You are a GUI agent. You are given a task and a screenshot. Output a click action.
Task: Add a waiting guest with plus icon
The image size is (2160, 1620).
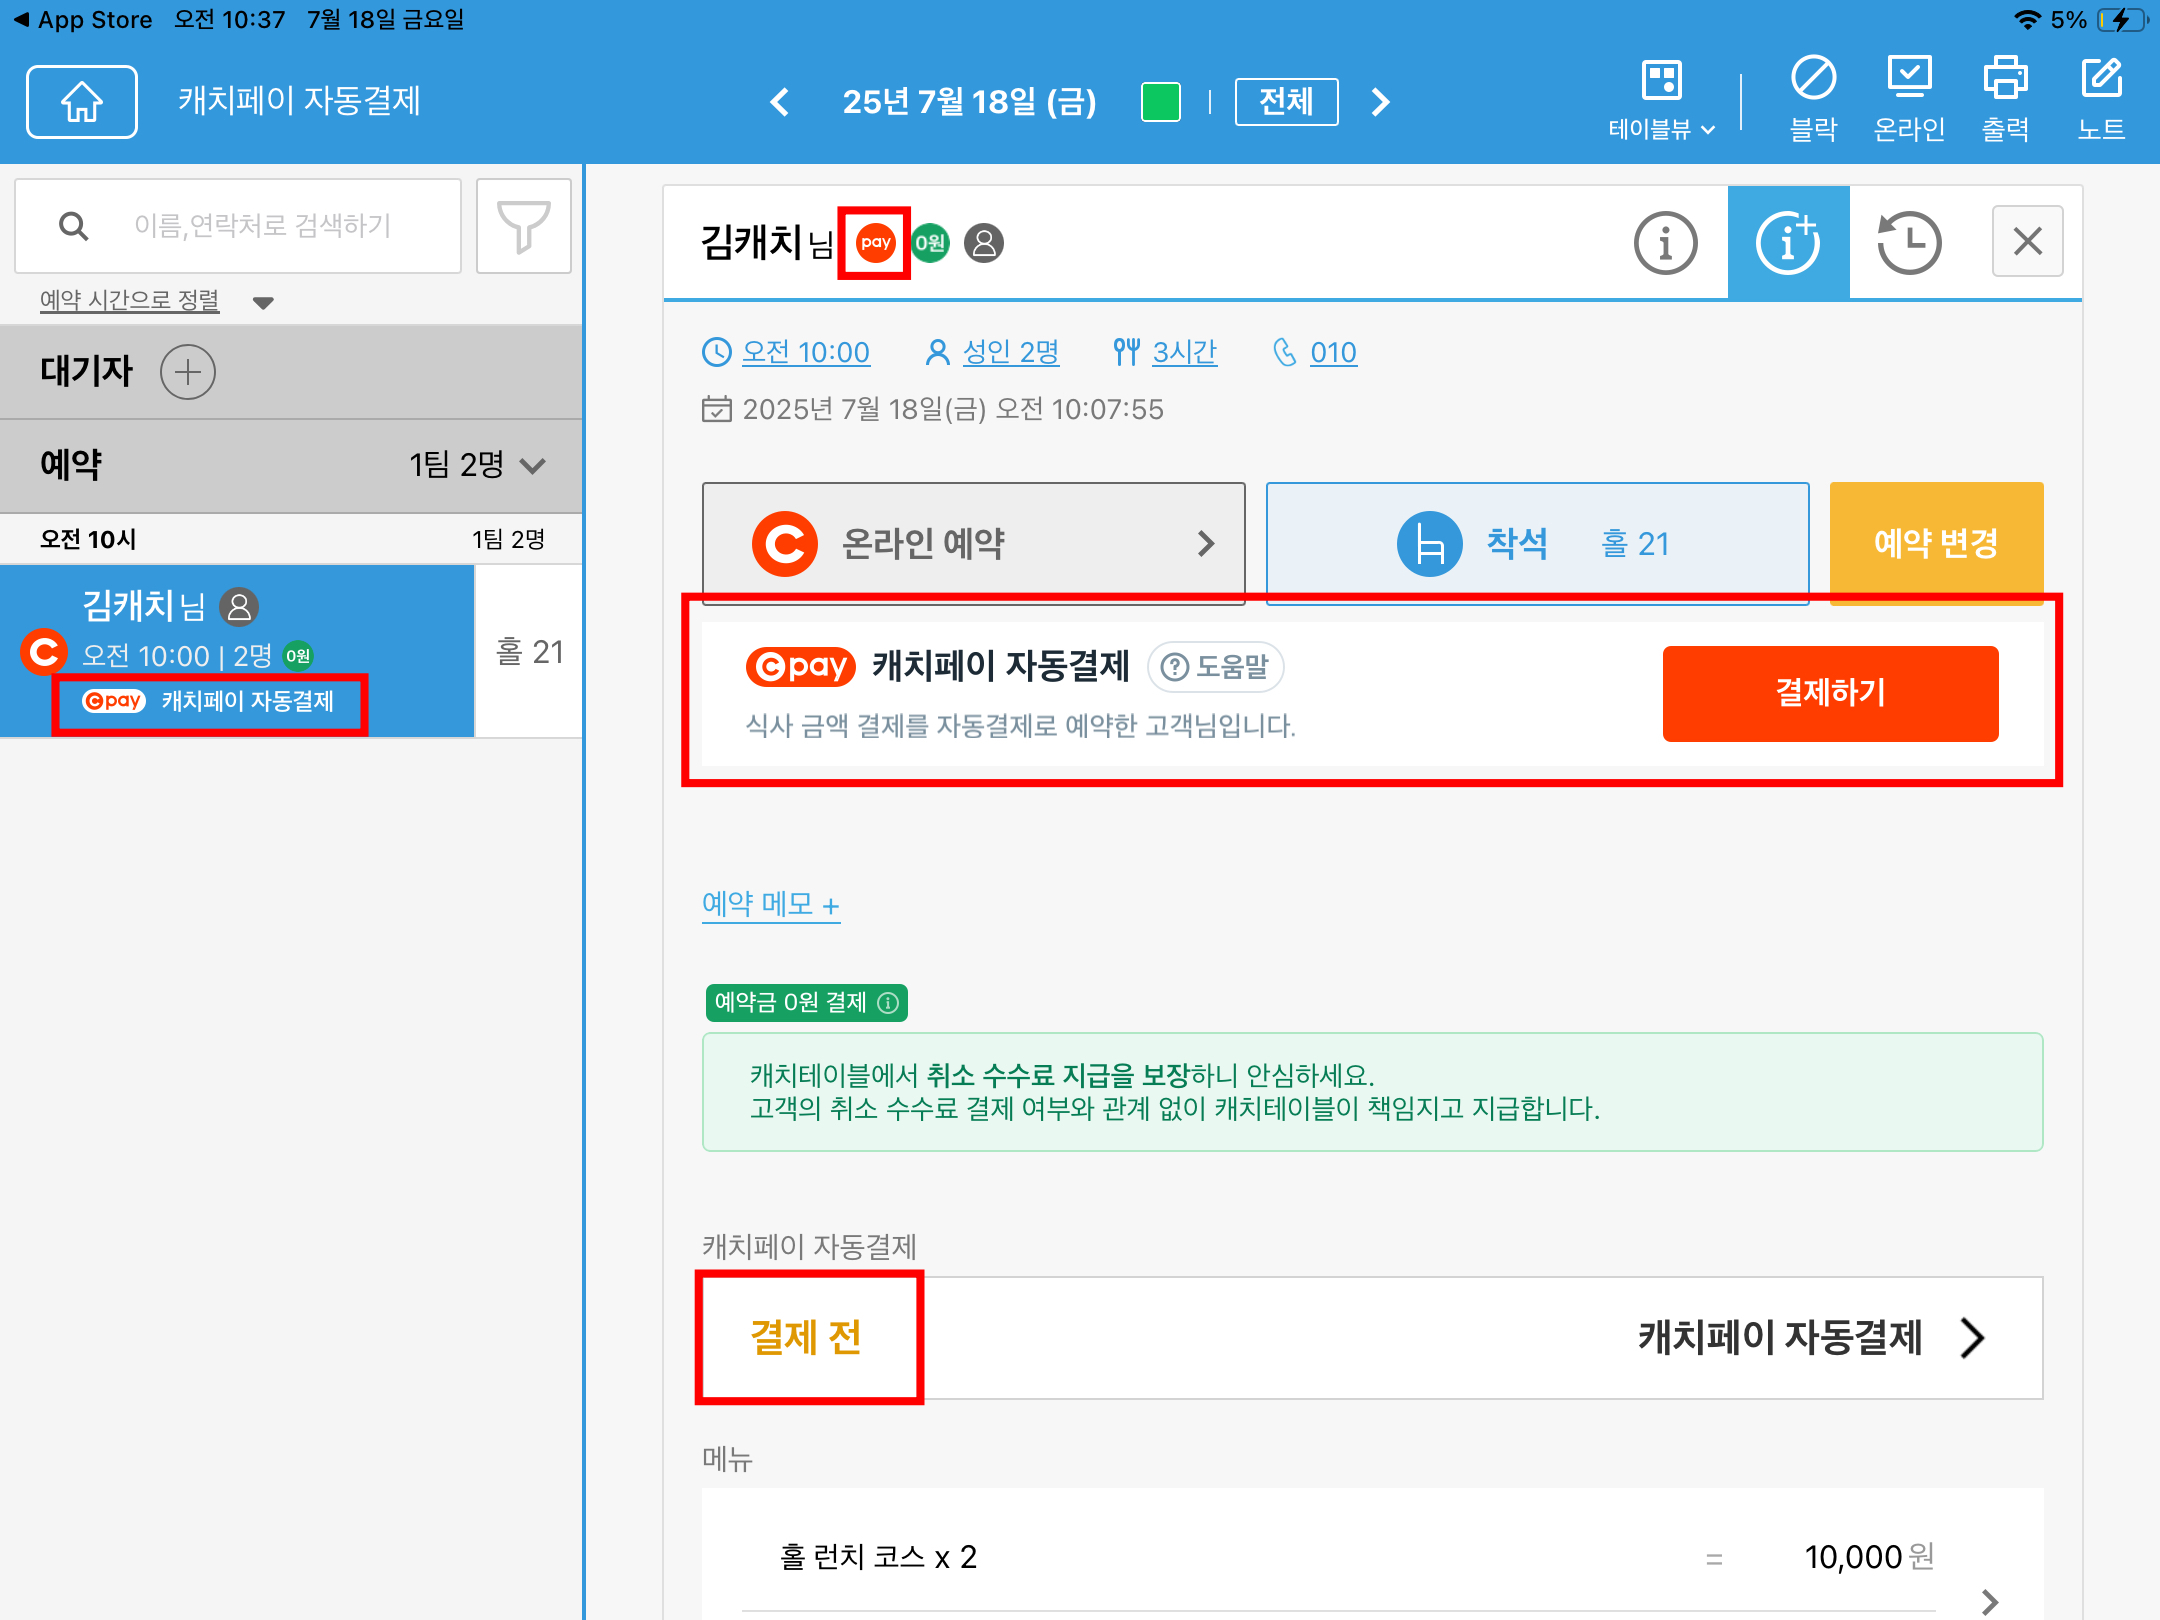[188, 372]
